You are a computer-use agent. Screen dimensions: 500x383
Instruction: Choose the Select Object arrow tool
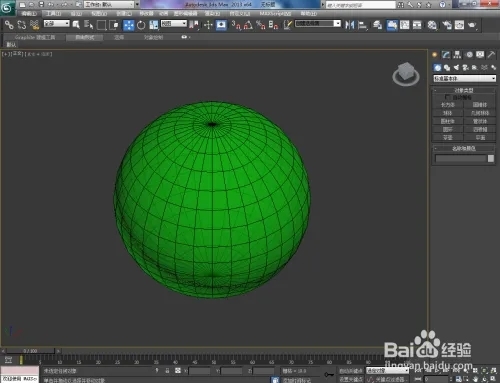tap(76, 25)
